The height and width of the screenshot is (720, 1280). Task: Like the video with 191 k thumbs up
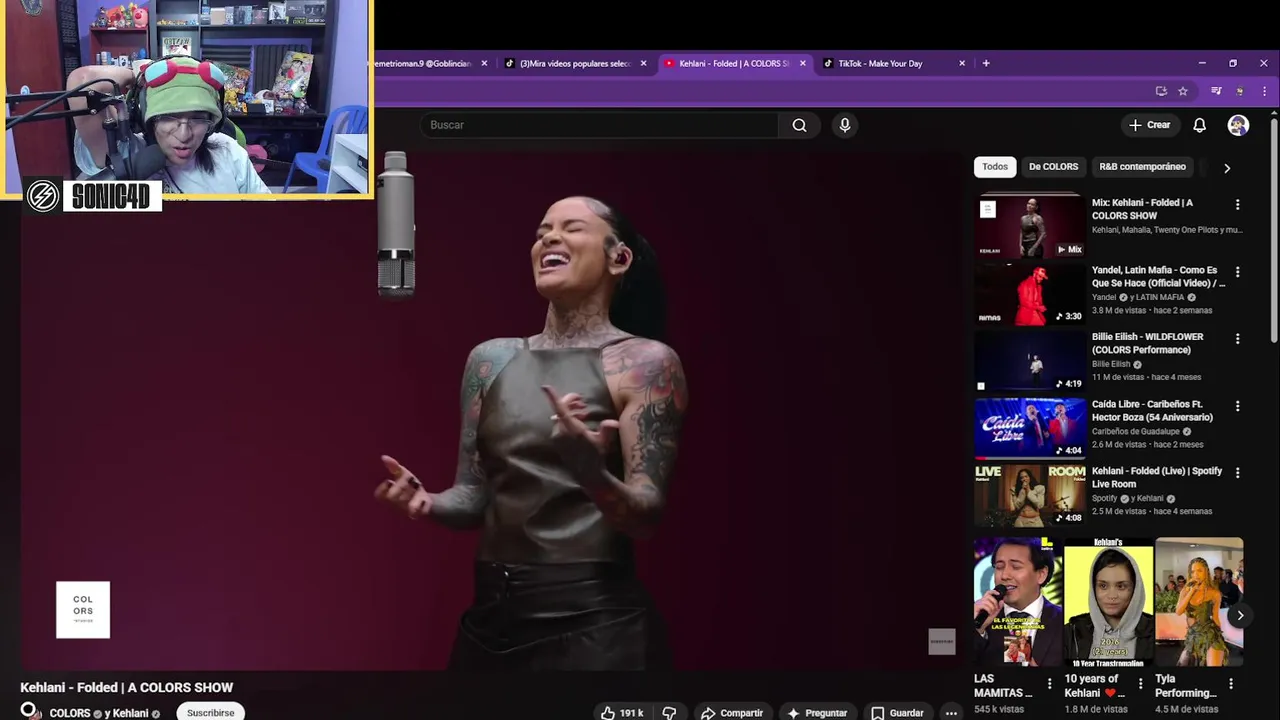[x=621, y=713]
